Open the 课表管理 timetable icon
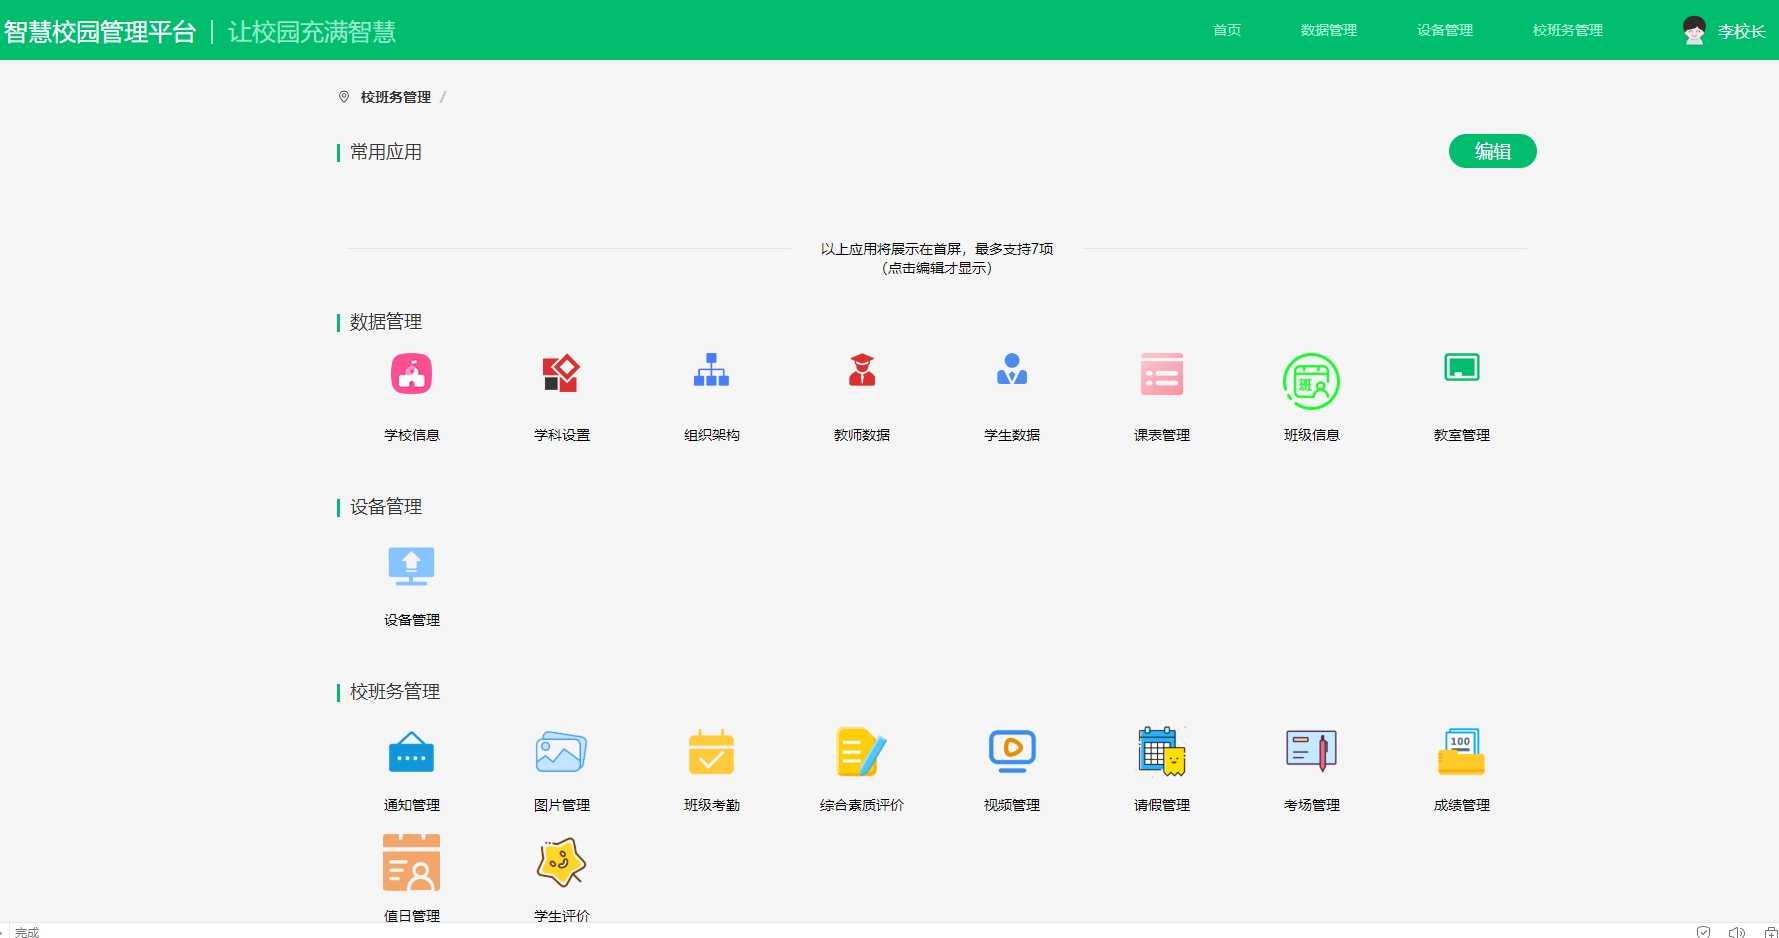1779x938 pixels. pyautogui.click(x=1162, y=374)
